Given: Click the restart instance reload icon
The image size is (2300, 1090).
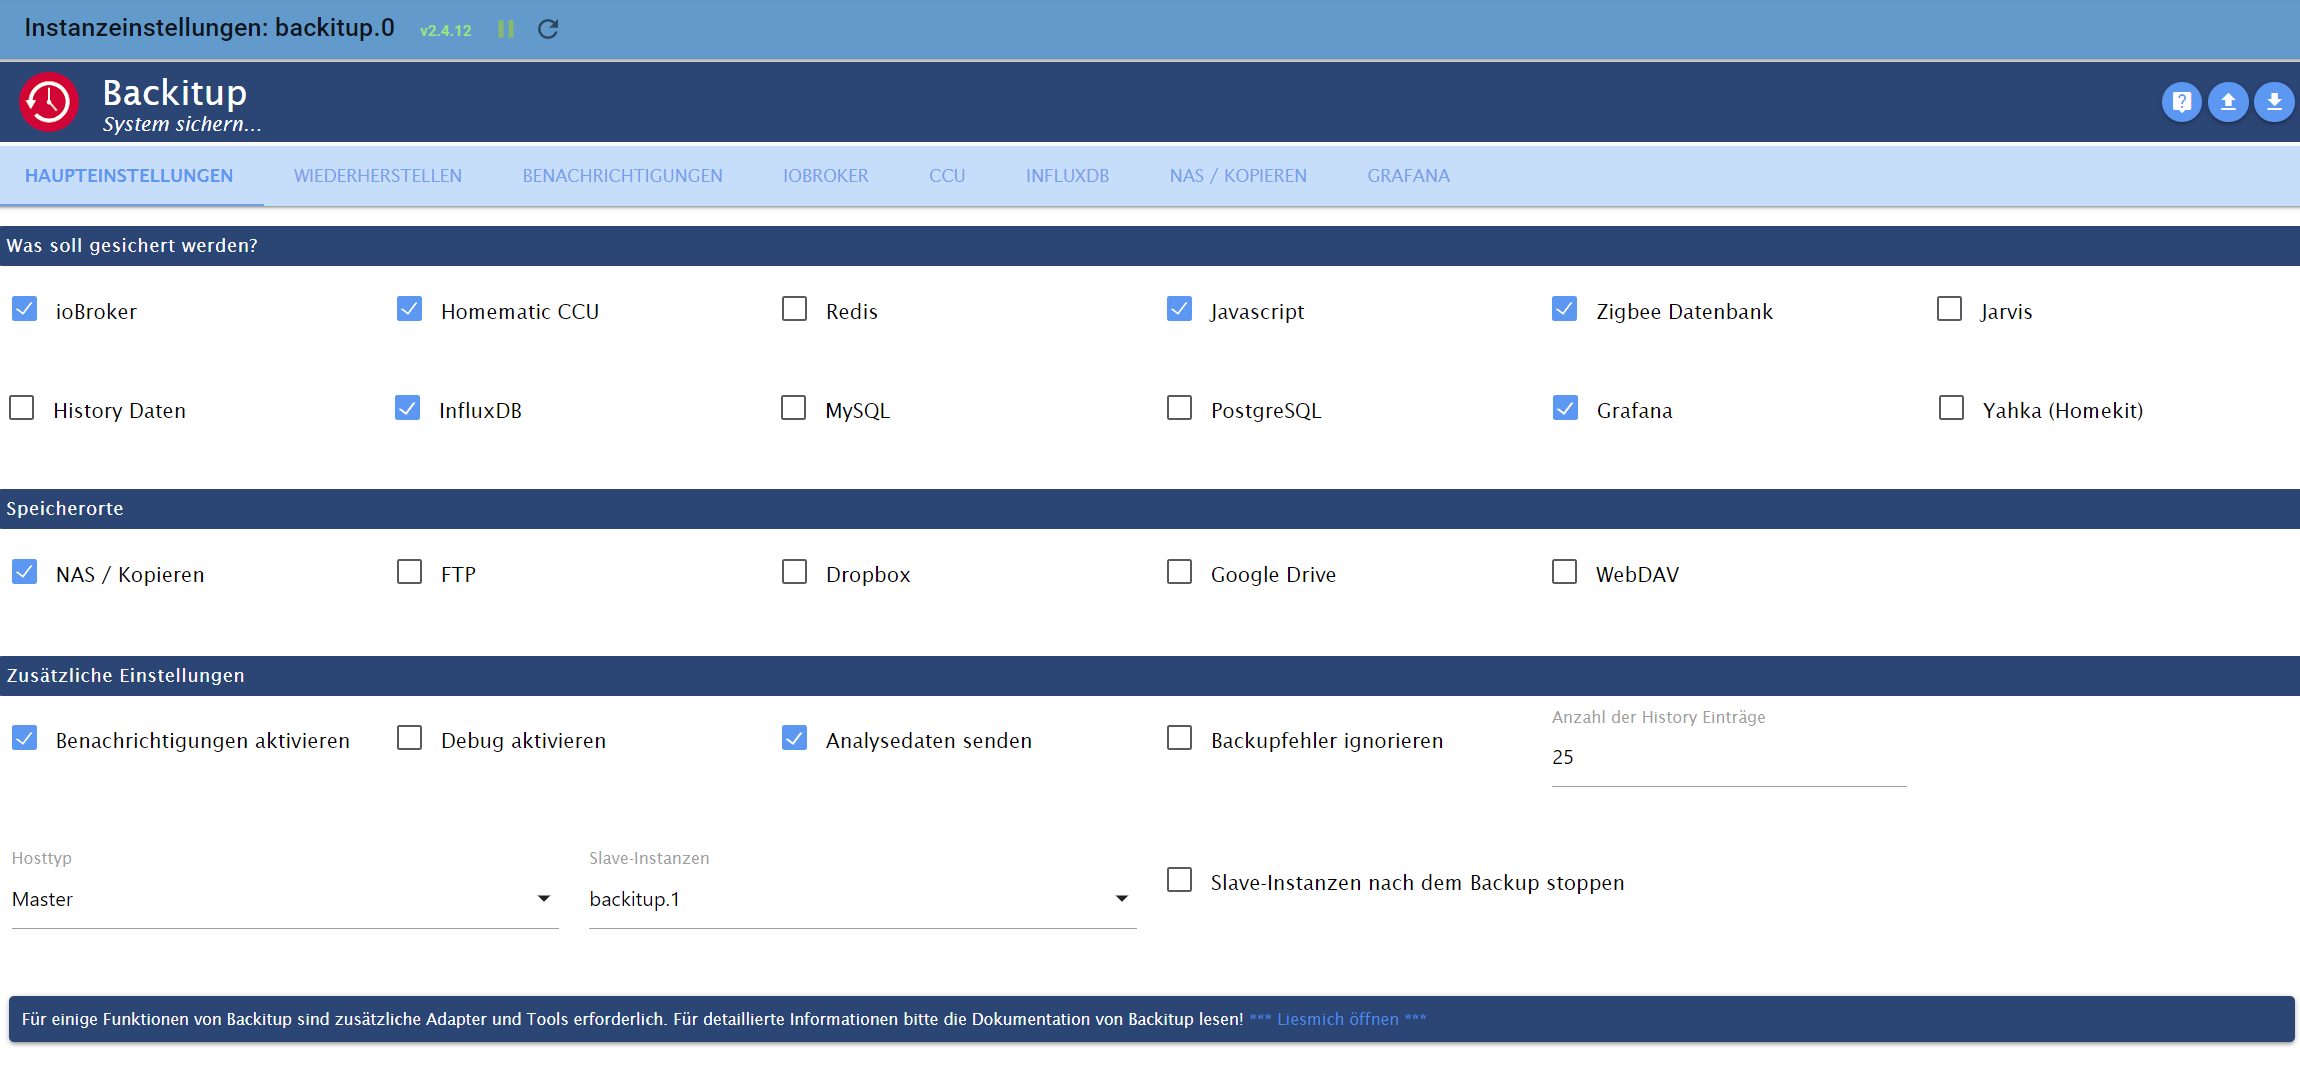Looking at the screenshot, I should coord(548,29).
